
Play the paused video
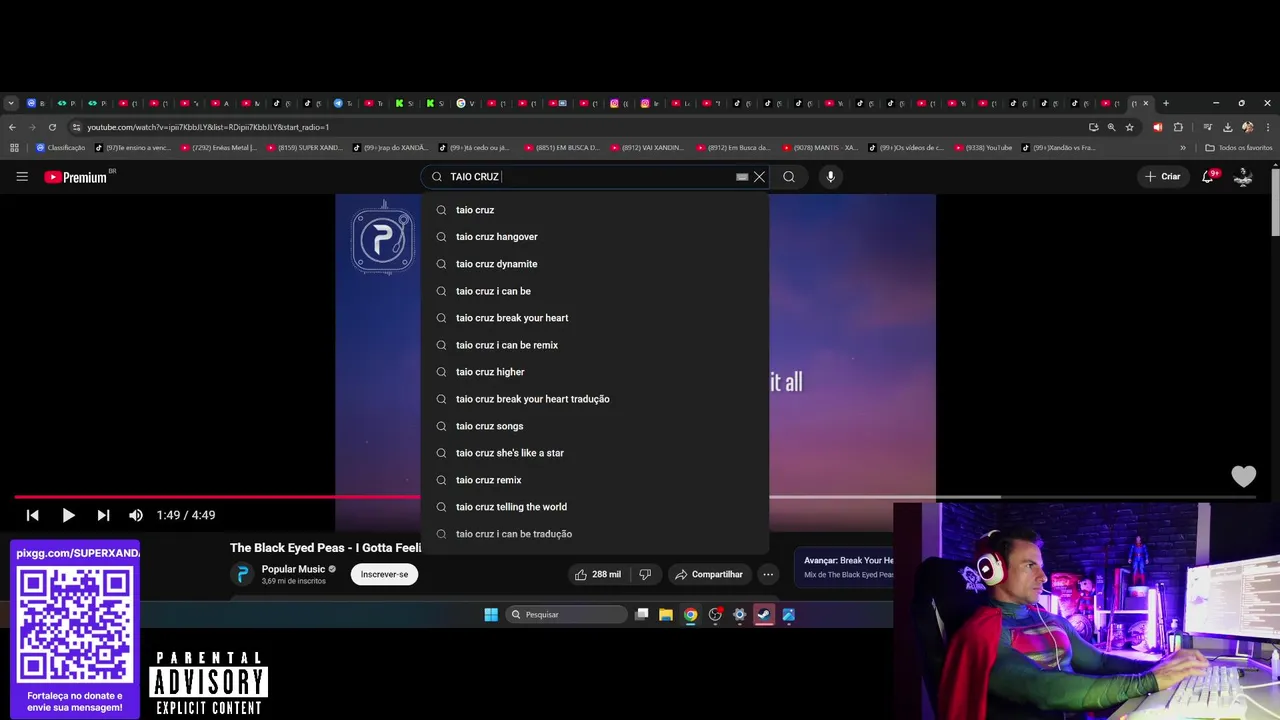[x=68, y=515]
